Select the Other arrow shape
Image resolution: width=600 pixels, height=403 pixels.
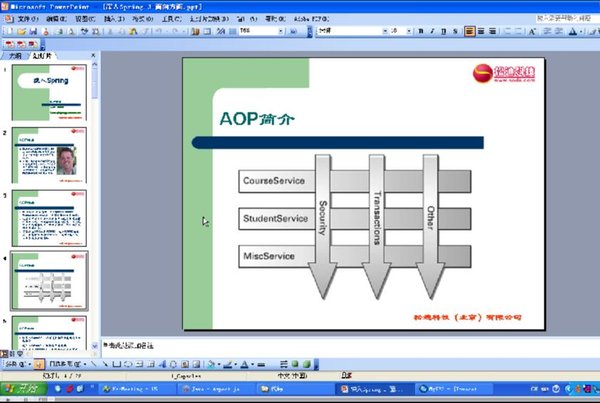(x=430, y=226)
